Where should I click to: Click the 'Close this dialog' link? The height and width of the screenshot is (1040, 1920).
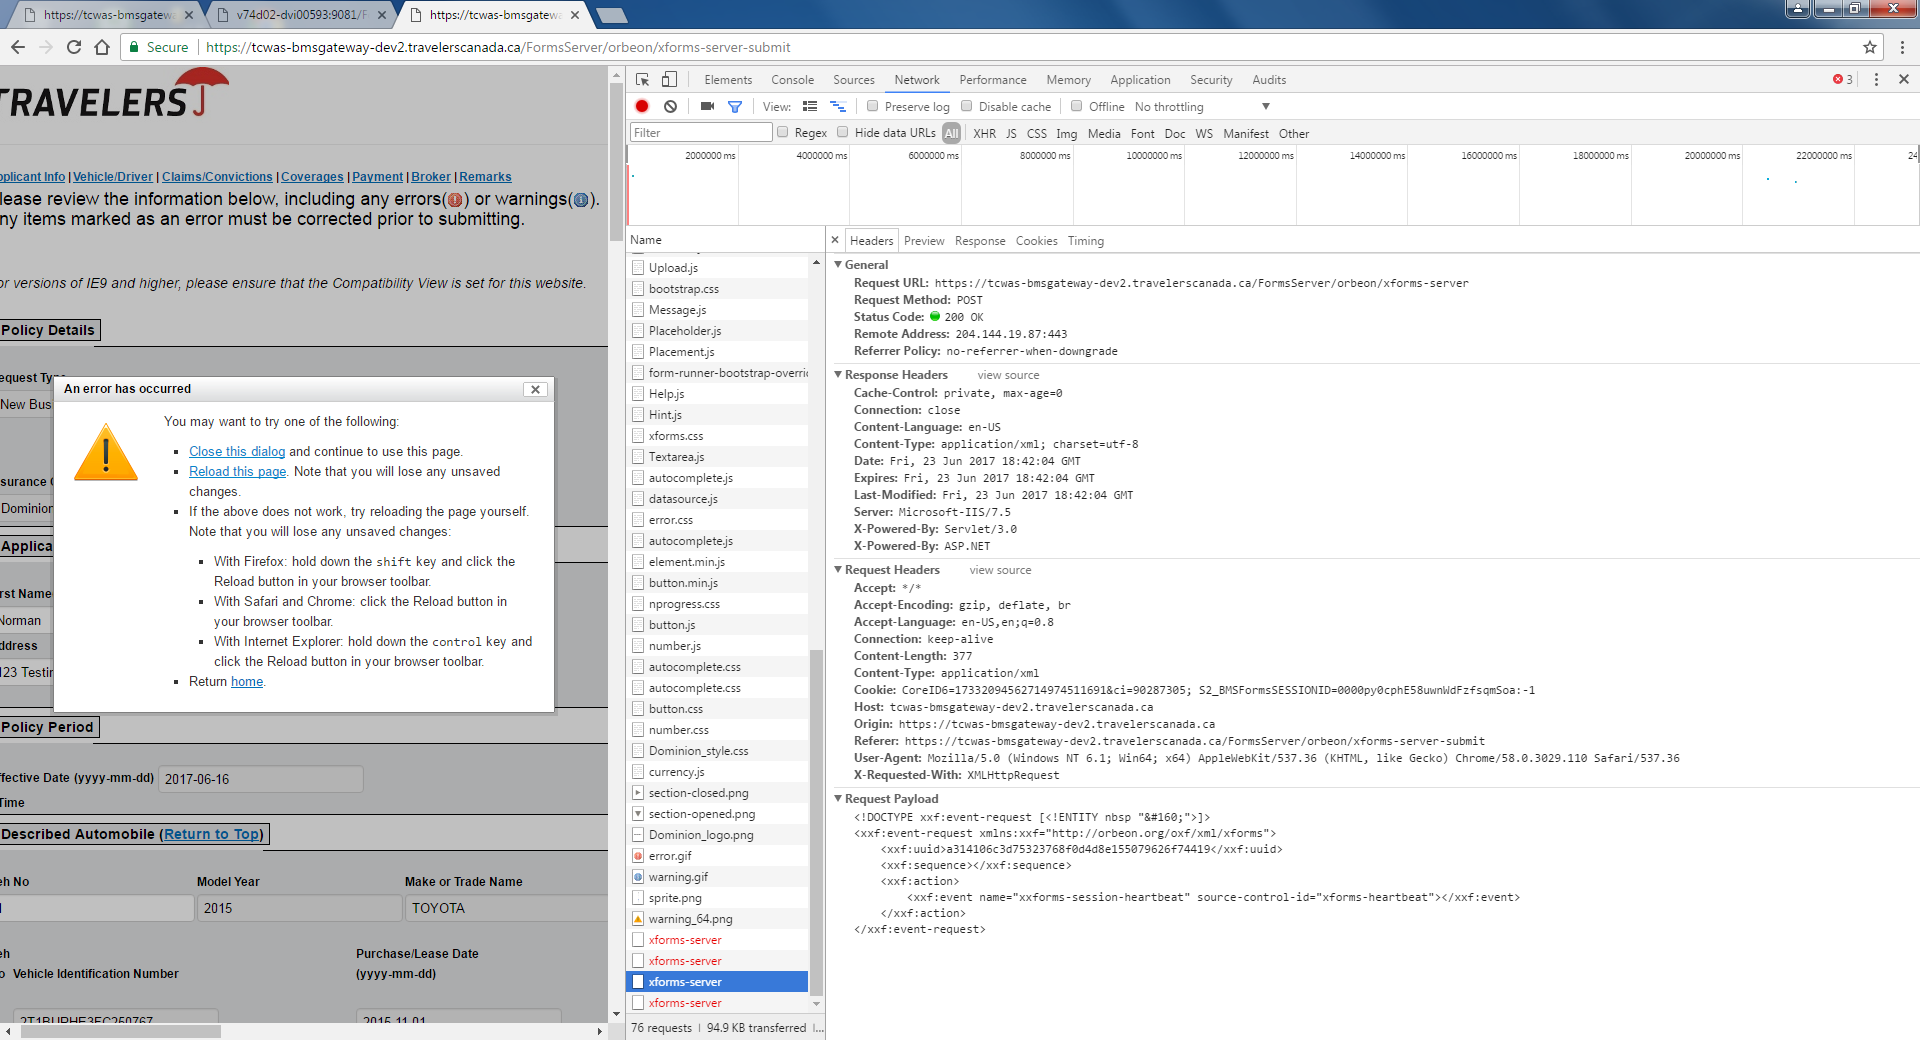[237, 452]
